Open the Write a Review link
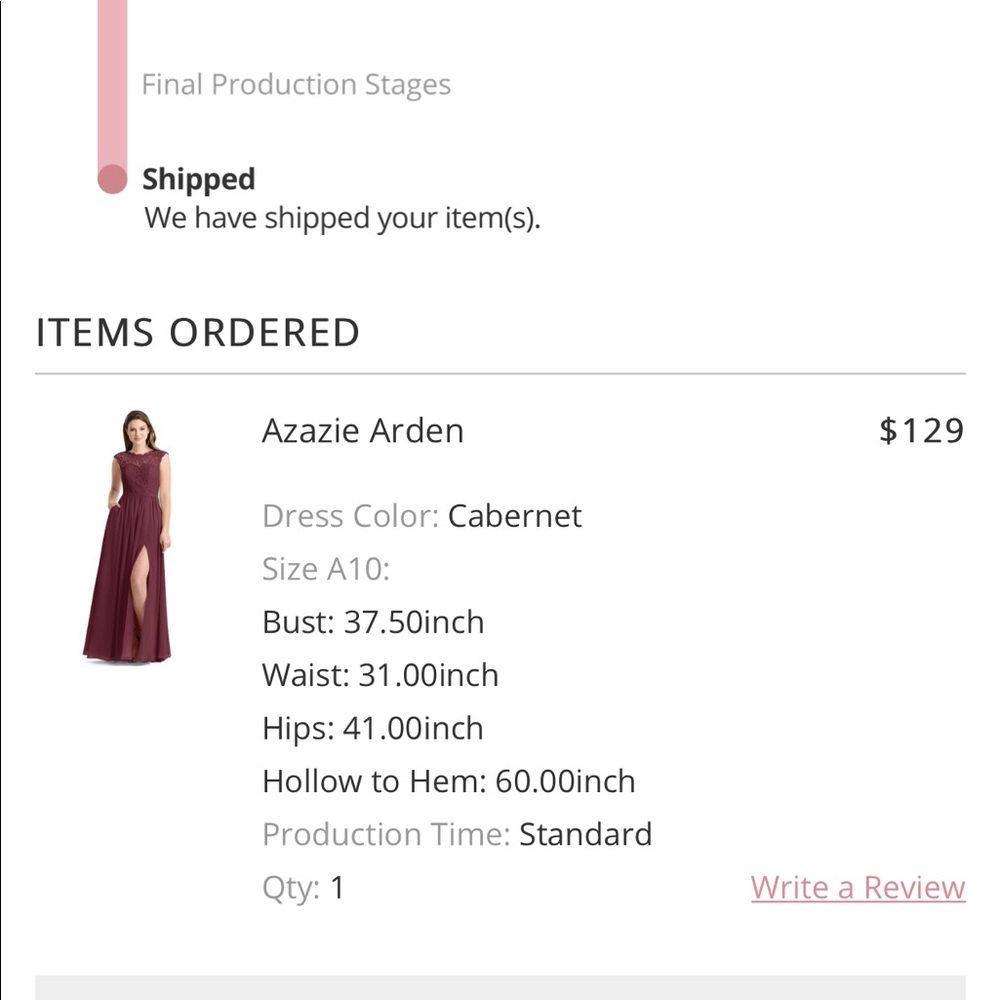 856,887
